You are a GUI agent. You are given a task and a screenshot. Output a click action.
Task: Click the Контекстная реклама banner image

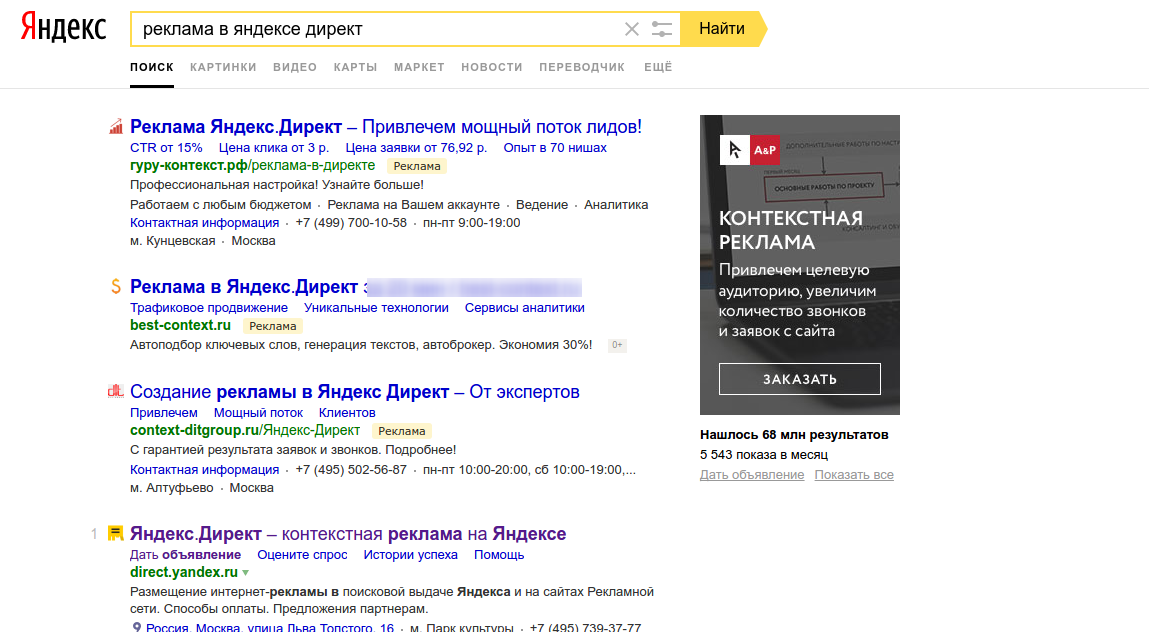pyautogui.click(x=799, y=265)
